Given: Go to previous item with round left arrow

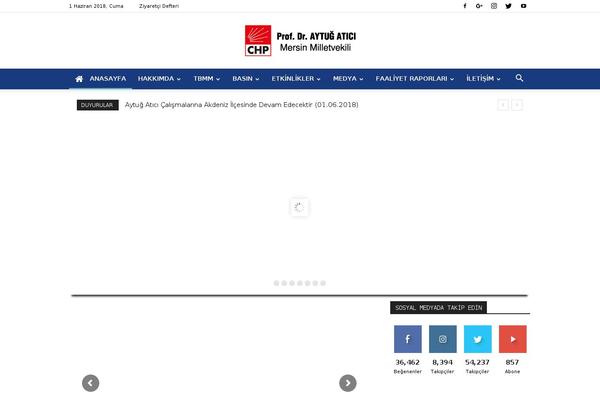Looking at the screenshot, I should pyautogui.click(x=91, y=383).
